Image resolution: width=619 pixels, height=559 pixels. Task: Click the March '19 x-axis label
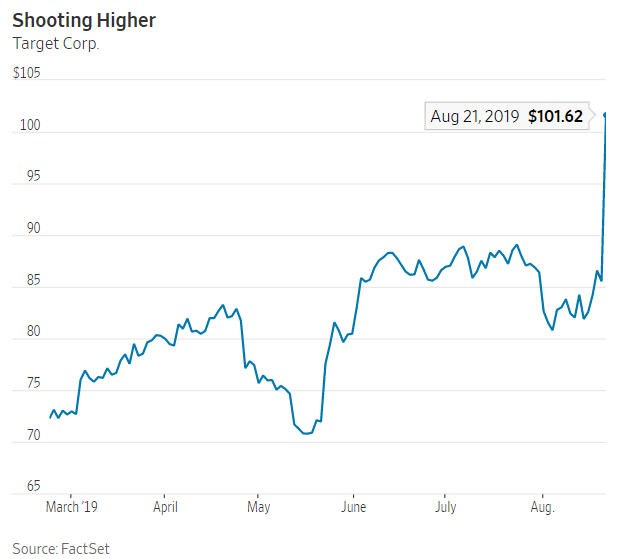tap(71, 507)
